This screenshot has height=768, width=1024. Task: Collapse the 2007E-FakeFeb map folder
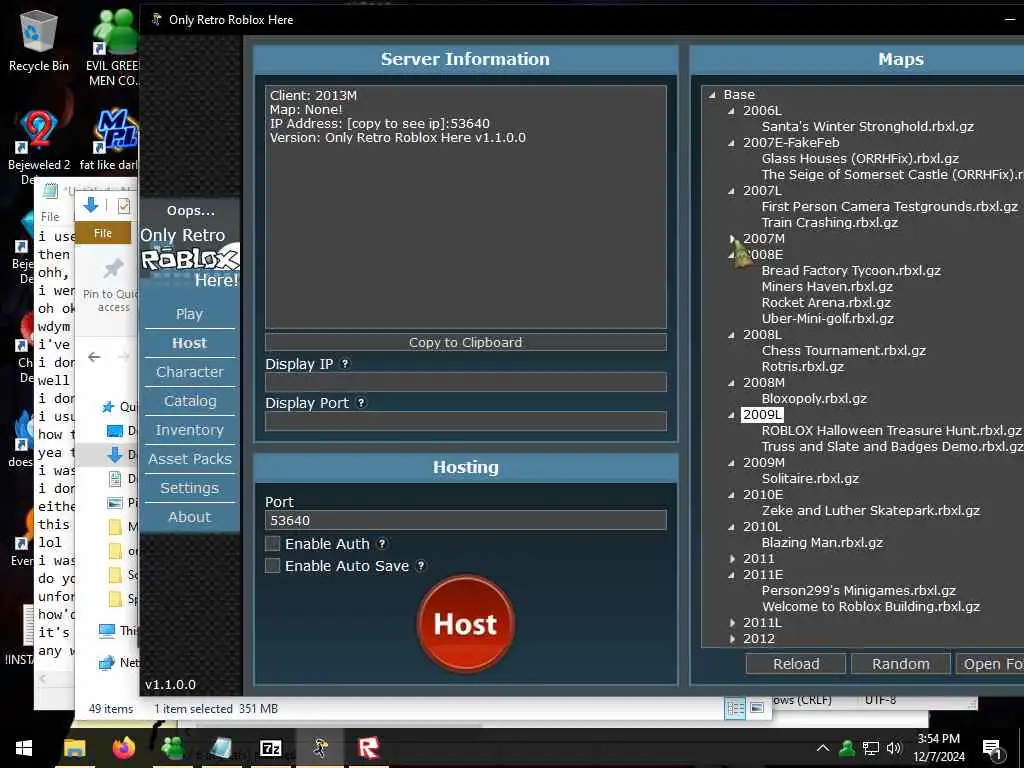(731, 143)
